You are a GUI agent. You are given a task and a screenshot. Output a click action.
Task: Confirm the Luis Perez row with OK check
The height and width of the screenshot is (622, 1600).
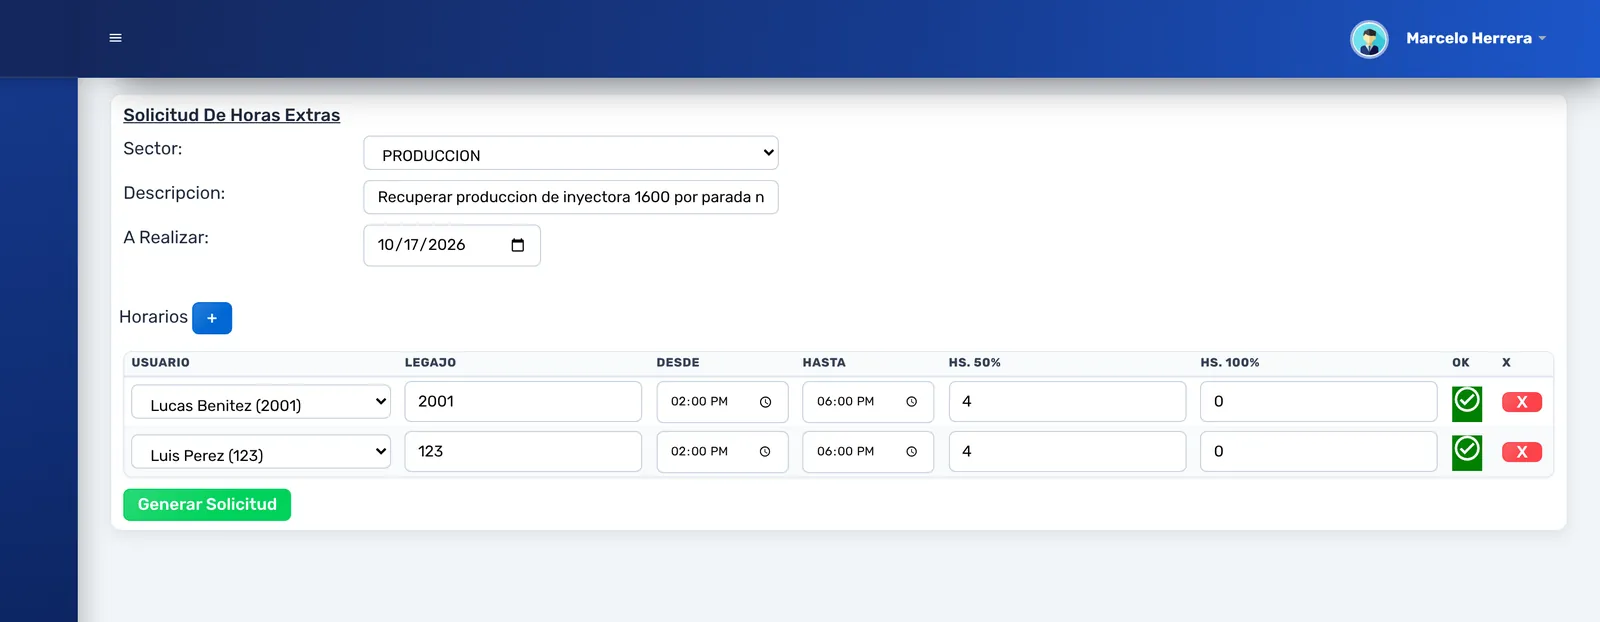(1467, 452)
